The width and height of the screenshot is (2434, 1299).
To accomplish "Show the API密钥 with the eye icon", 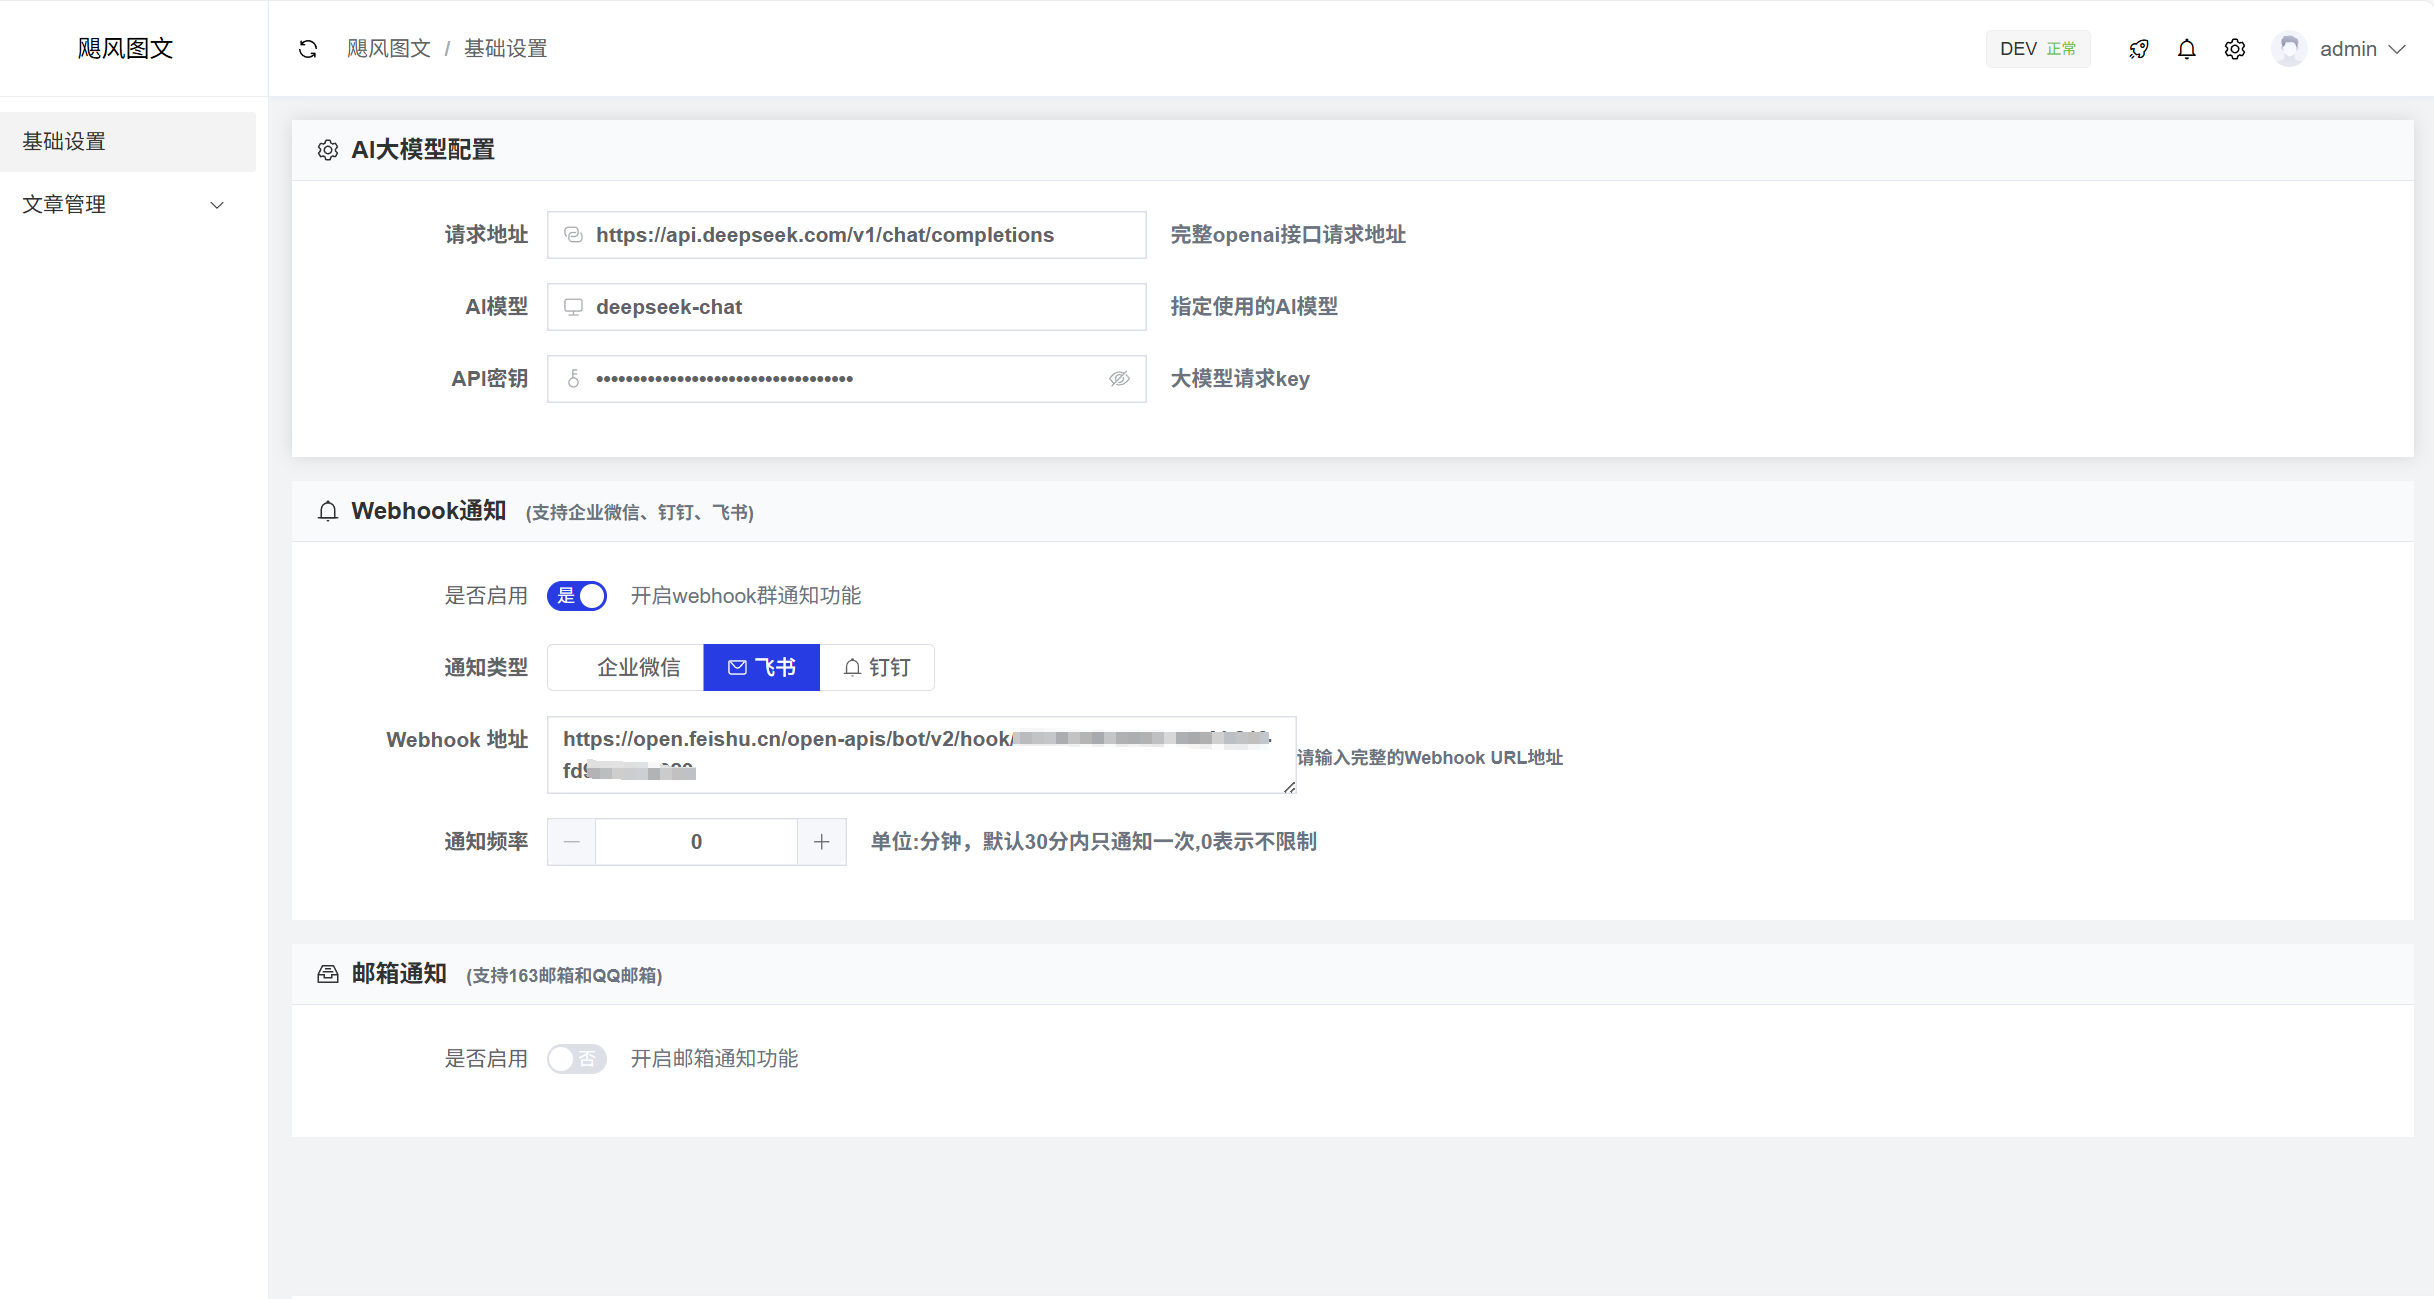I will (x=1119, y=379).
